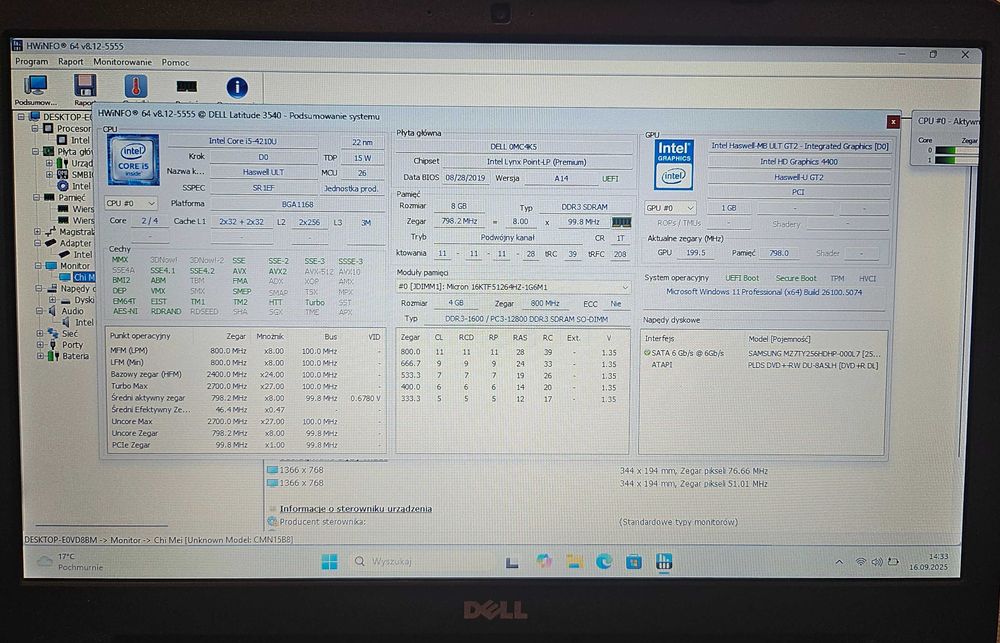Click the HWiNFO taskbar icon
The image size is (1000, 643).
pyautogui.click(x=664, y=562)
